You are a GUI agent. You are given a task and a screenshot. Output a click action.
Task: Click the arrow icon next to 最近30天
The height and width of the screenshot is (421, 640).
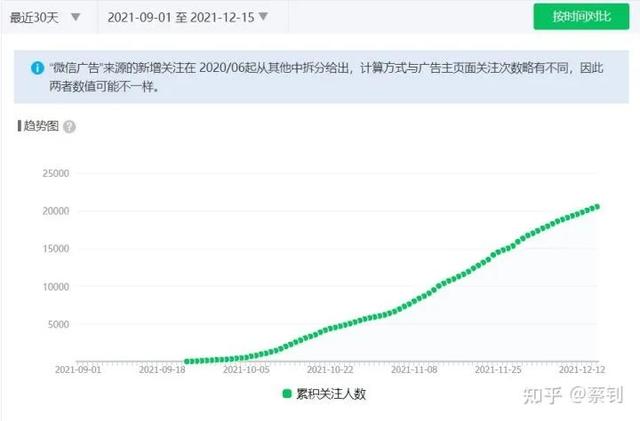click(x=76, y=17)
